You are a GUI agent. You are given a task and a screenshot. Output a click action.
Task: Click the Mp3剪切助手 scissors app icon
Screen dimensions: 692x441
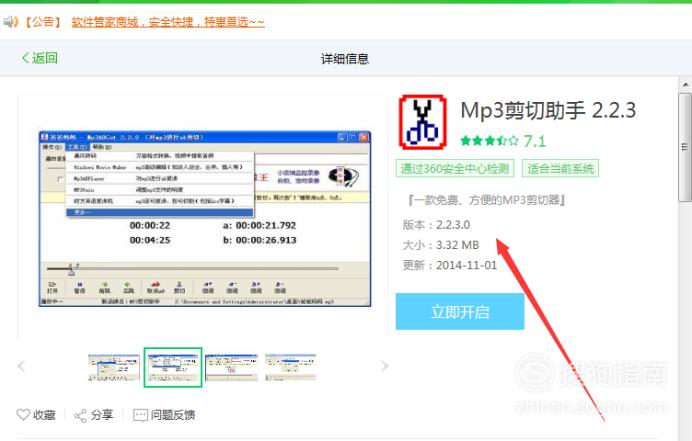422,122
